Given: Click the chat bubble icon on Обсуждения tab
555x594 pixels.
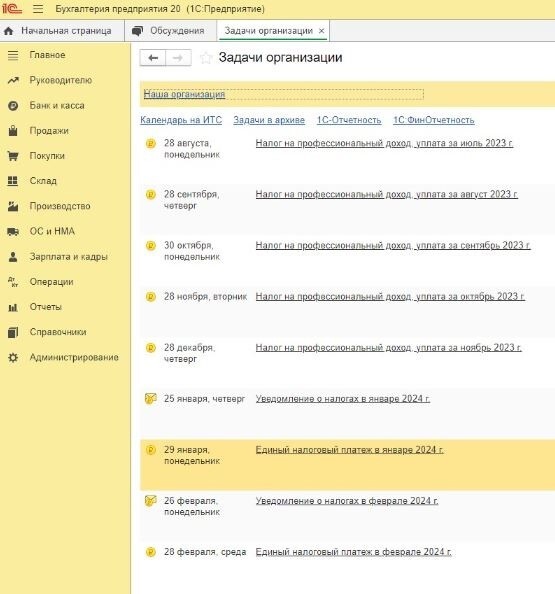Looking at the screenshot, I should [137, 31].
